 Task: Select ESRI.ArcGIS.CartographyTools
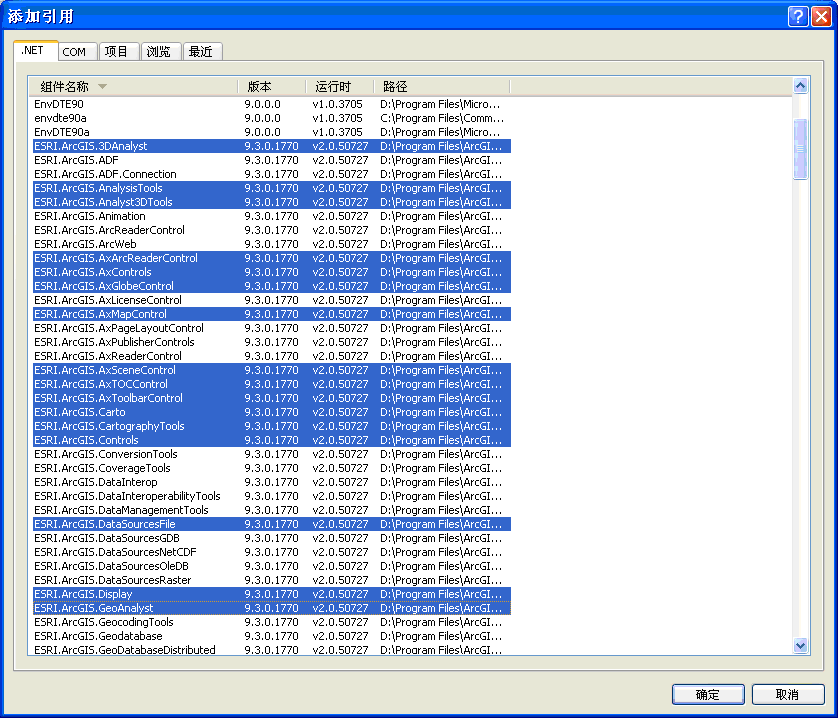[271, 426]
